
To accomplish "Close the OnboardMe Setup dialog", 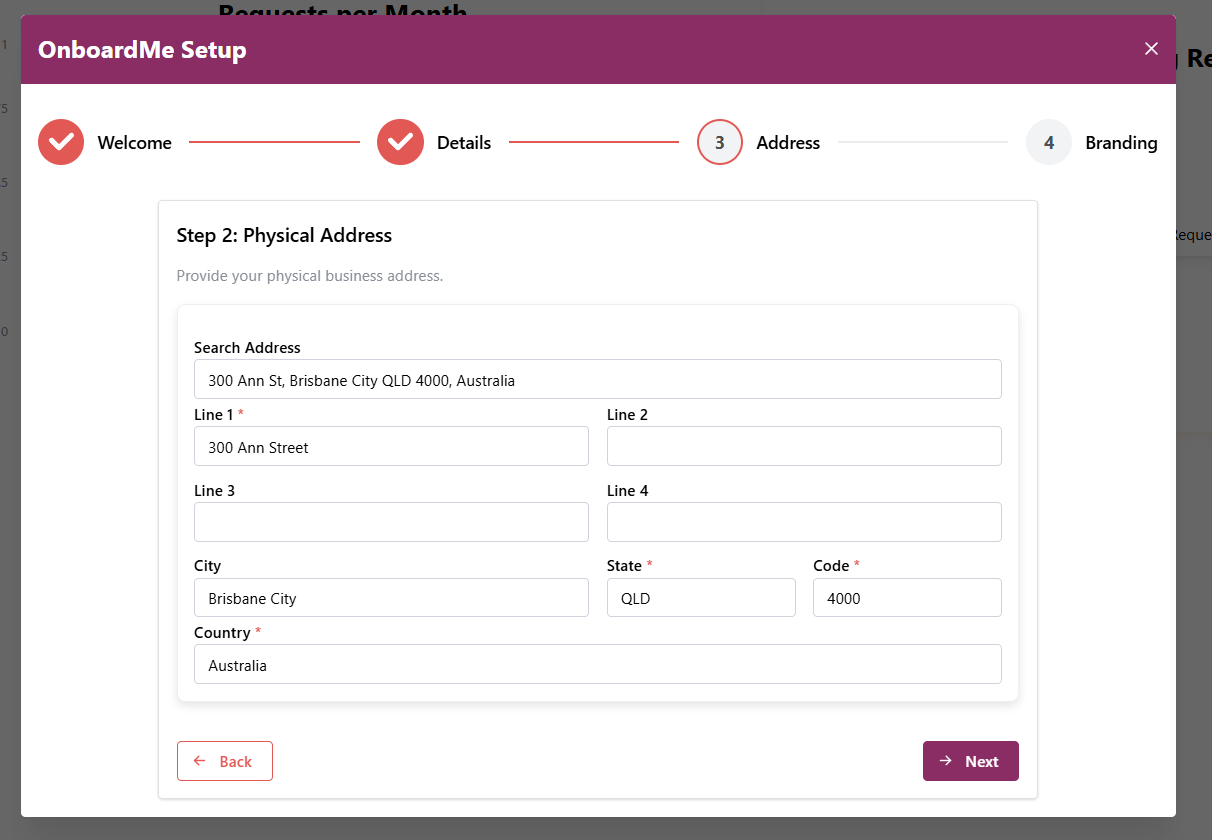I will click(1151, 49).
